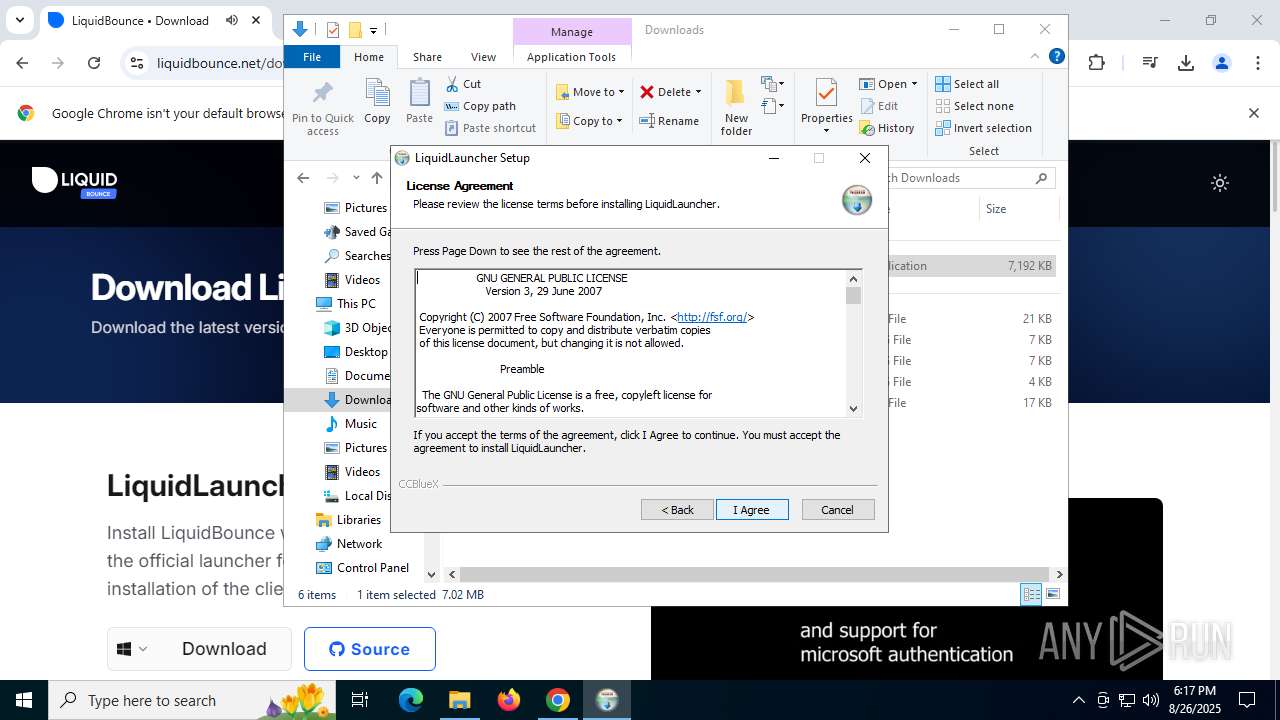Open the File tab in Explorer
1280x720 pixels.
[312, 57]
